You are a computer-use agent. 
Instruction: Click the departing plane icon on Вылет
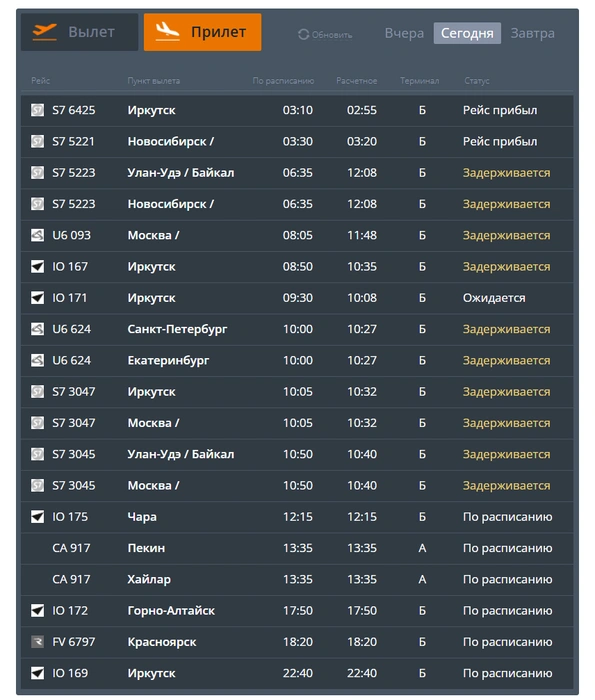tap(45, 32)
